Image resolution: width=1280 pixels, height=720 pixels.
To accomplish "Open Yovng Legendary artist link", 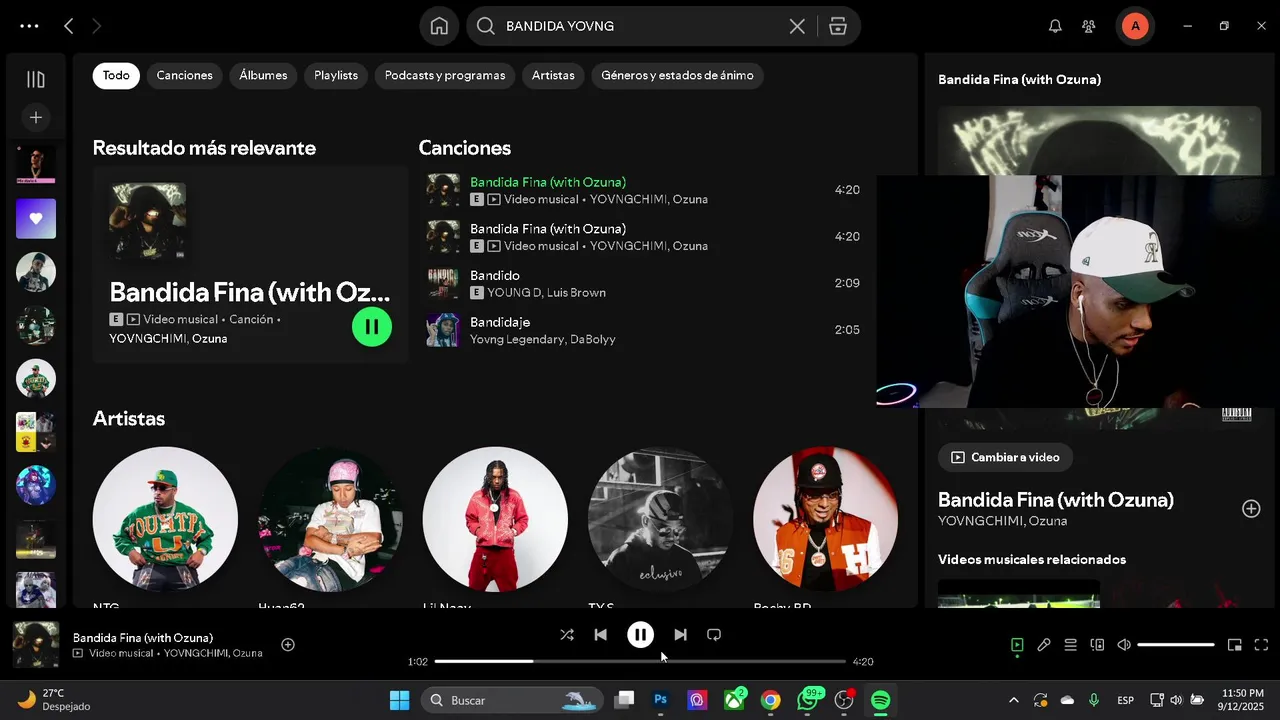I will tap(516, 340).
